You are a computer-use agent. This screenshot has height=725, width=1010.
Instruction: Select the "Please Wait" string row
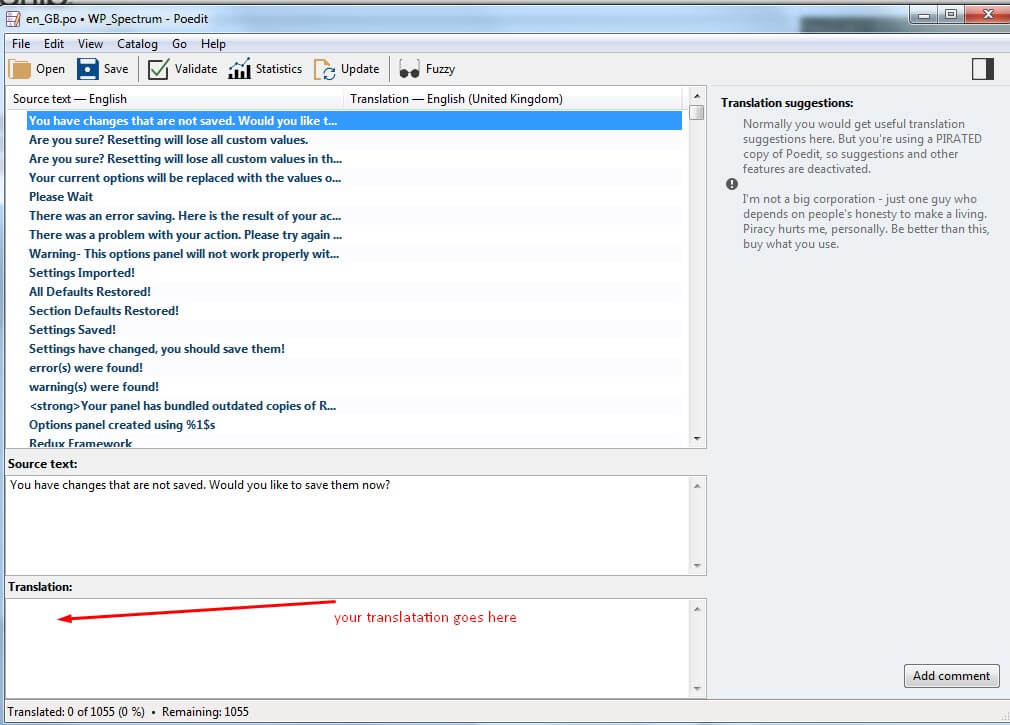[61, 197]
